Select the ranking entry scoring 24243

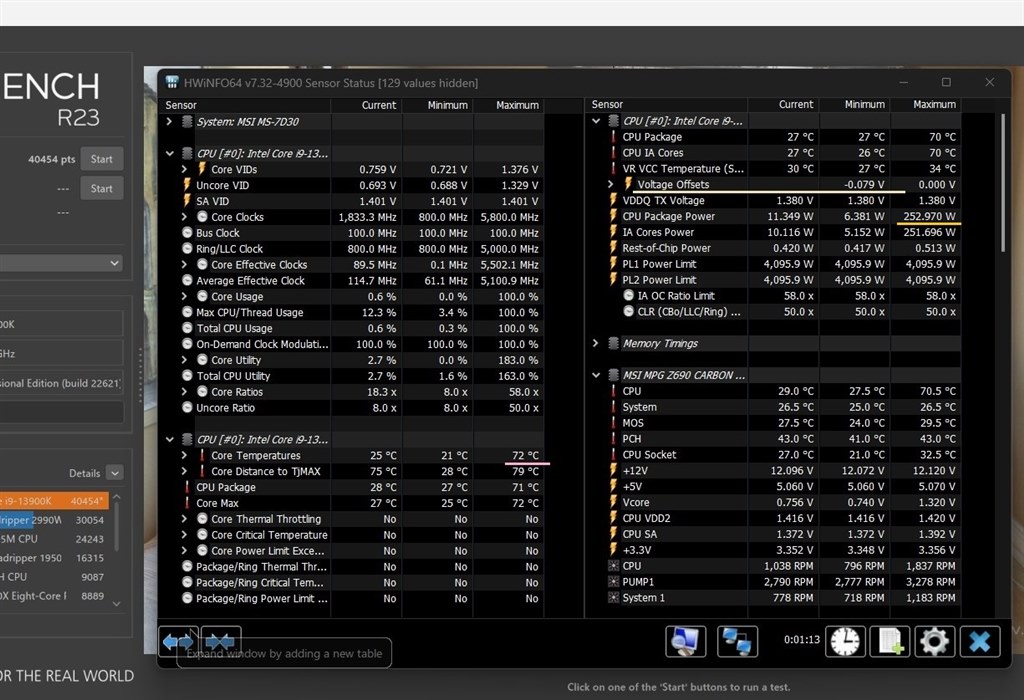[x=54, y=539]
